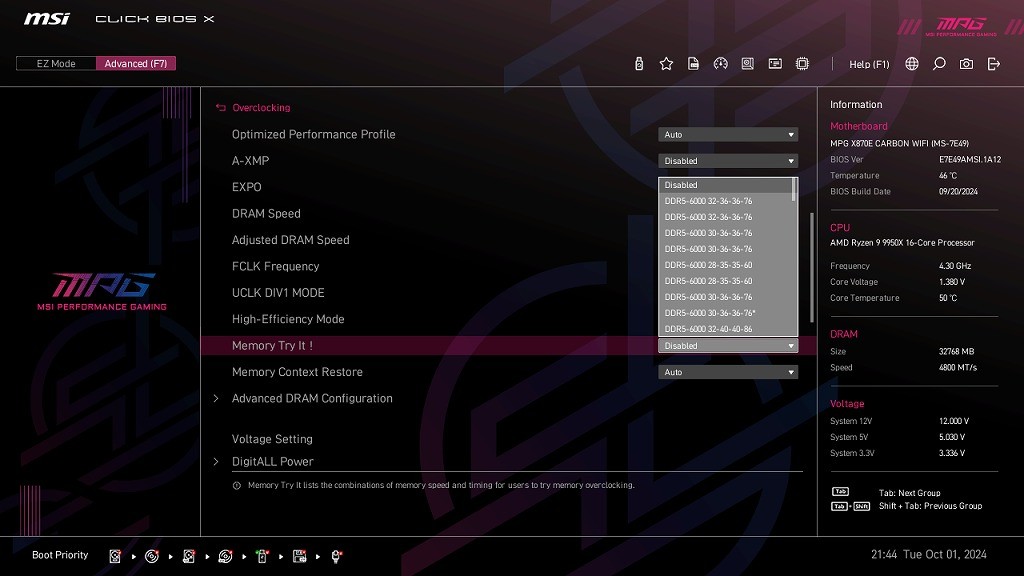This screenshot has width=1024, height=576.
Task: Open search with the magnifier icon
Action: [939, 64]
